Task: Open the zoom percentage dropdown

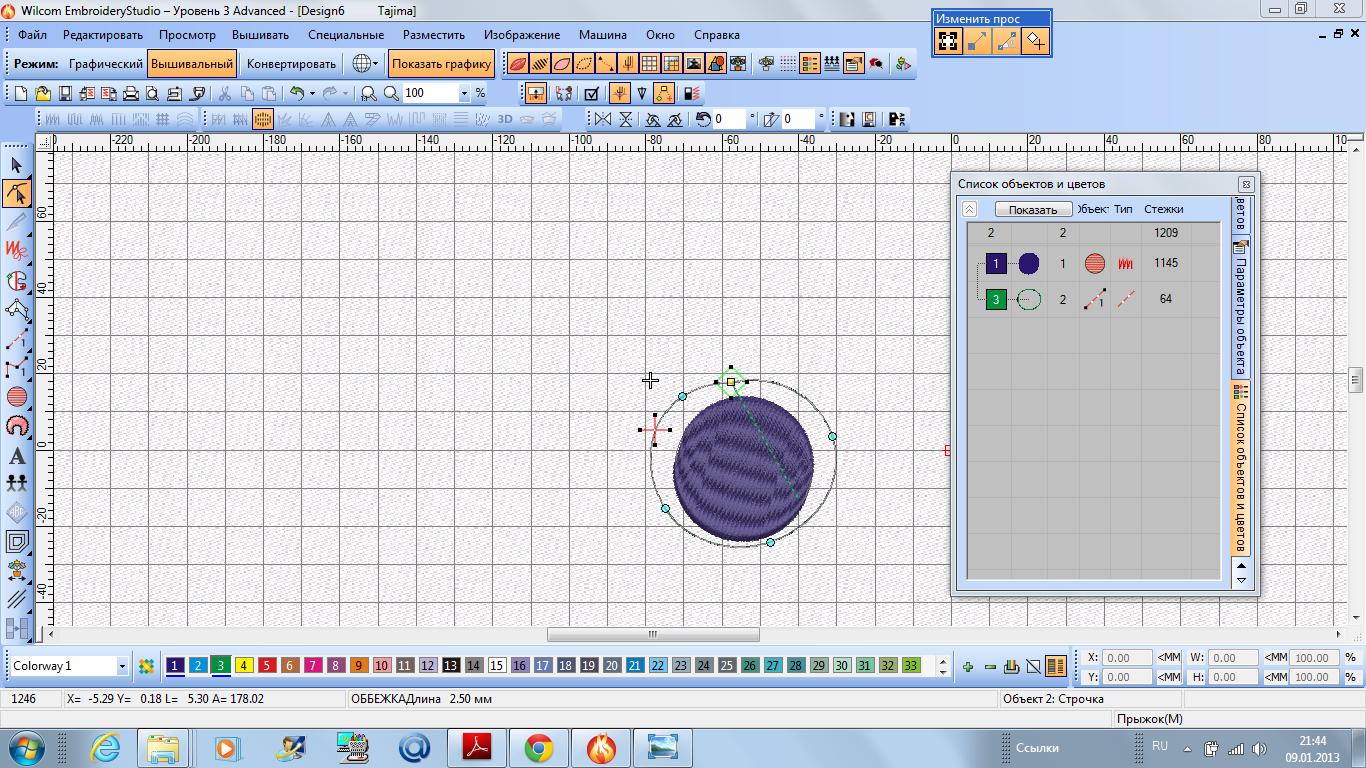Action: pyautogui.click(x=464, y=93)
